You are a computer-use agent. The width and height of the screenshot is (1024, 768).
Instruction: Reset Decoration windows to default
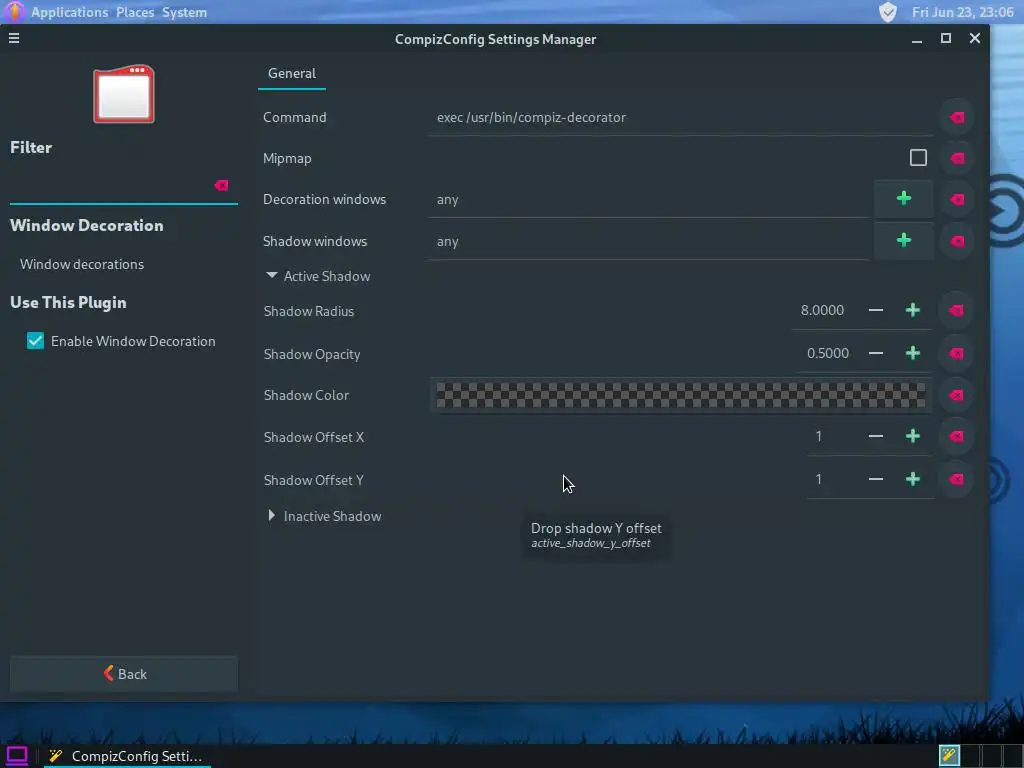957,199
